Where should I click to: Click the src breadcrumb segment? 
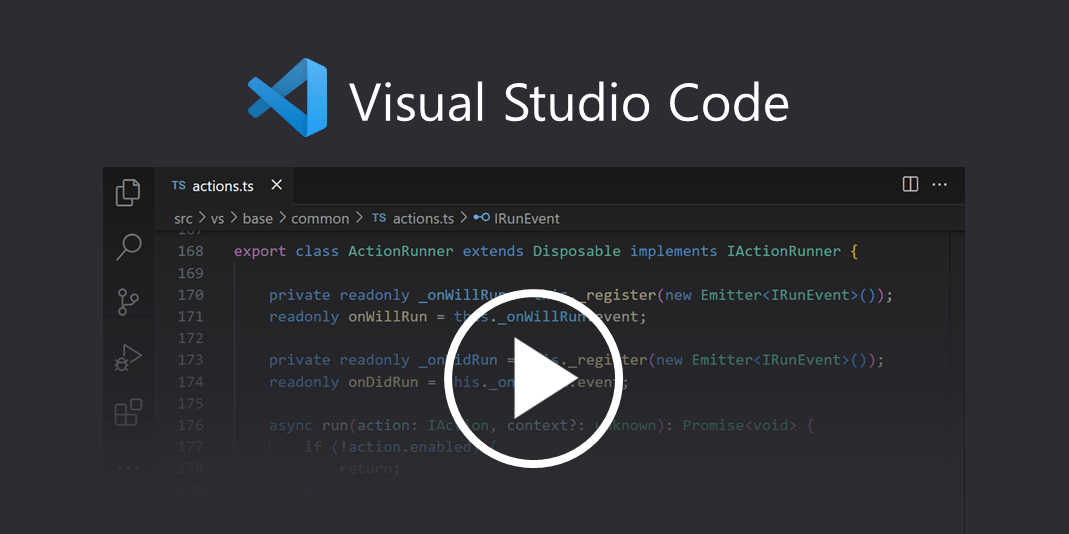(x=183, y=219)
